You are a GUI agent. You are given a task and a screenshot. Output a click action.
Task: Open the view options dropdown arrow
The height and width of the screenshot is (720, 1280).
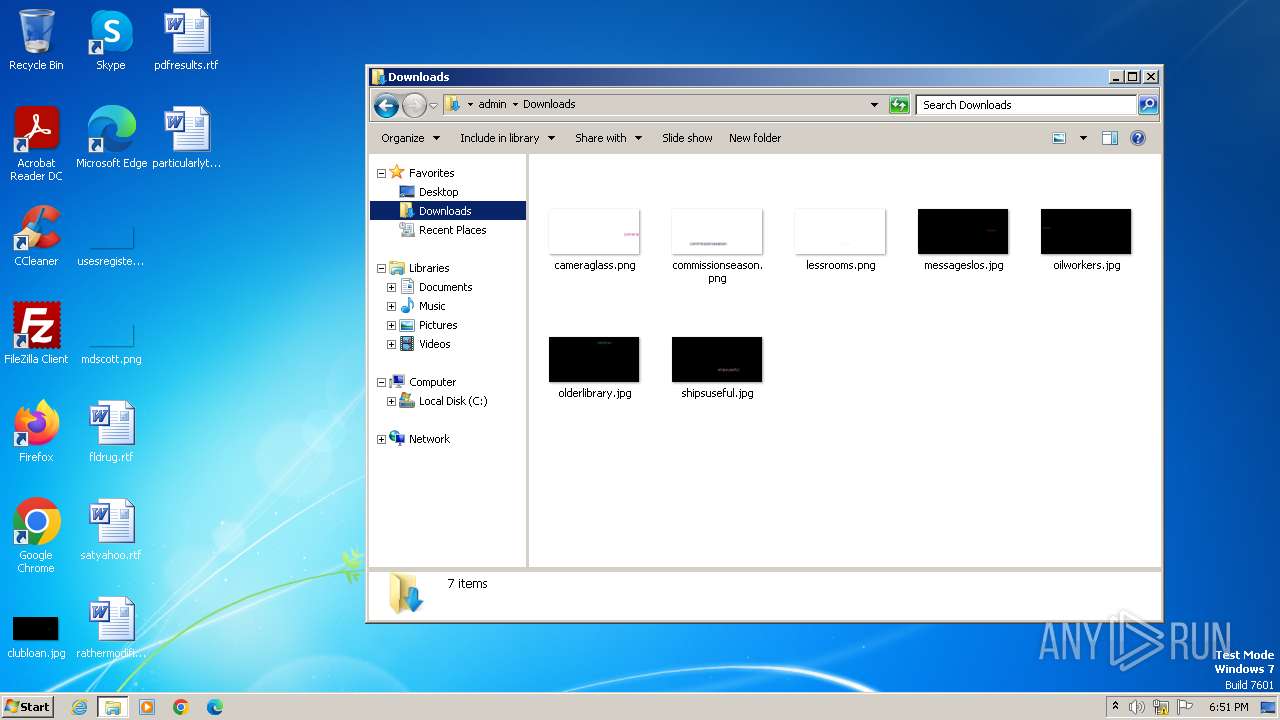[1083, 138]
